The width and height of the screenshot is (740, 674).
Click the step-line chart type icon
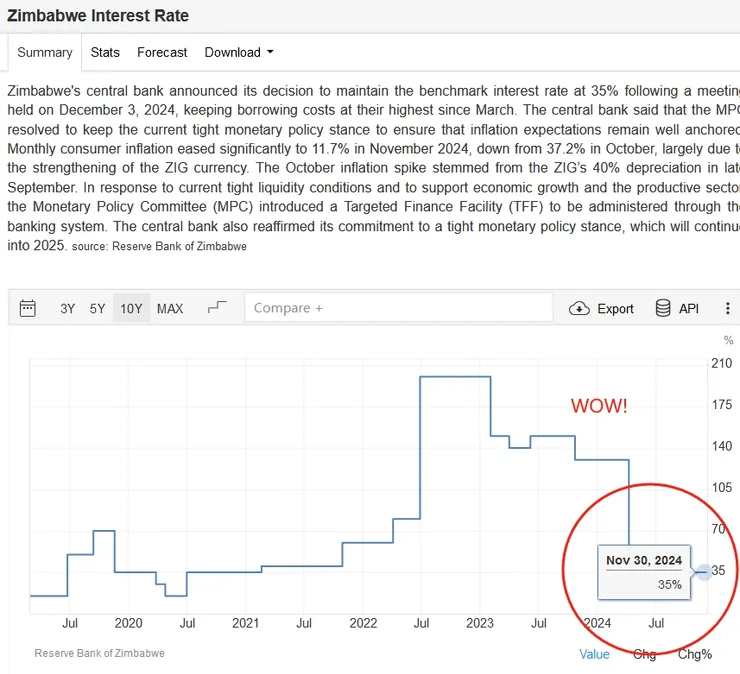[x=217, y=308]
